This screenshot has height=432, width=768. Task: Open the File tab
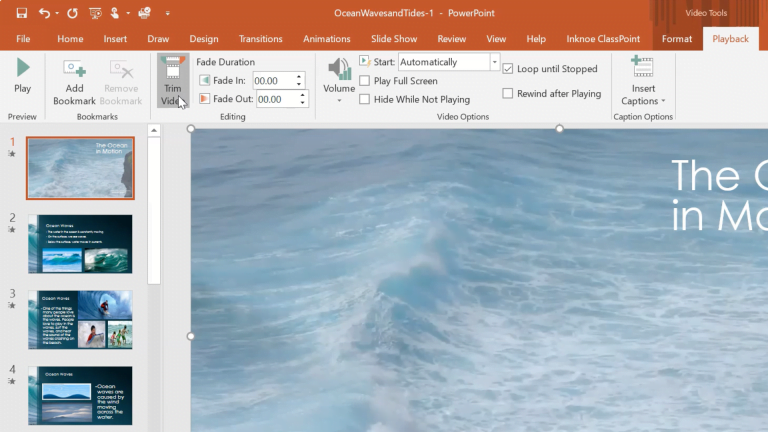pos(23,39)
